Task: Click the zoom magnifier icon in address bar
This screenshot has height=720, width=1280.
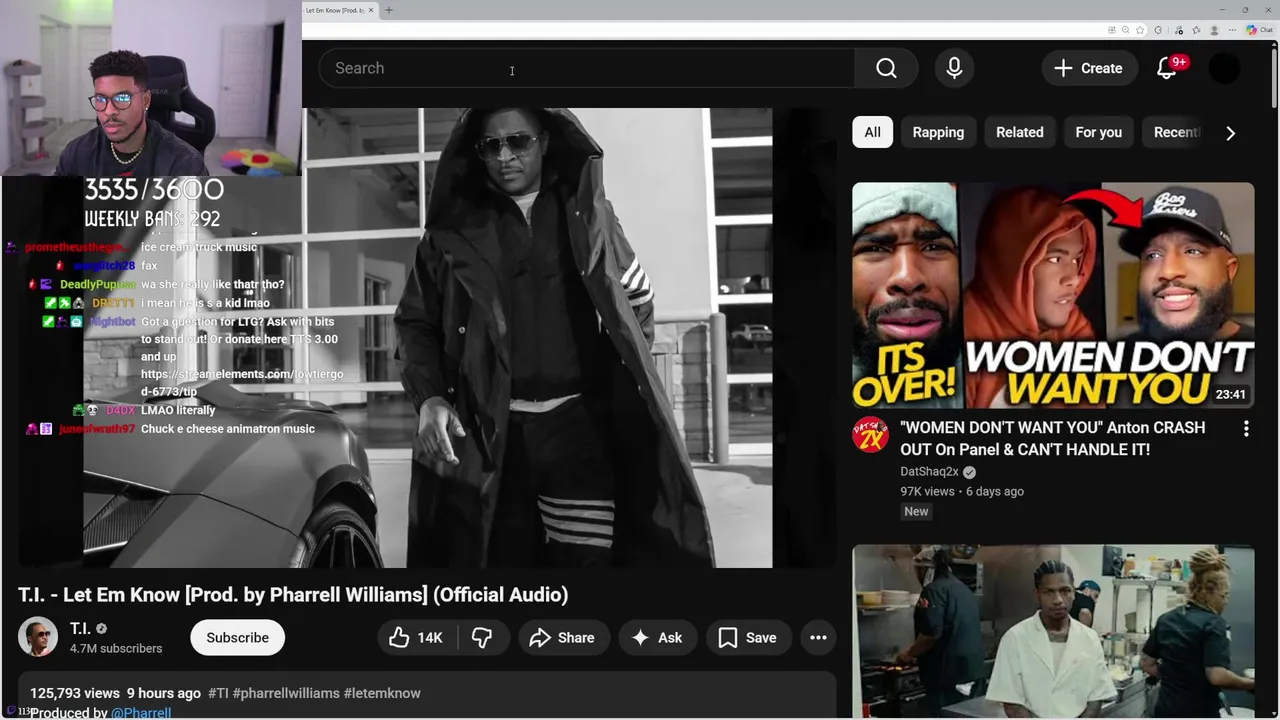Action: (x=1126, y=30)
